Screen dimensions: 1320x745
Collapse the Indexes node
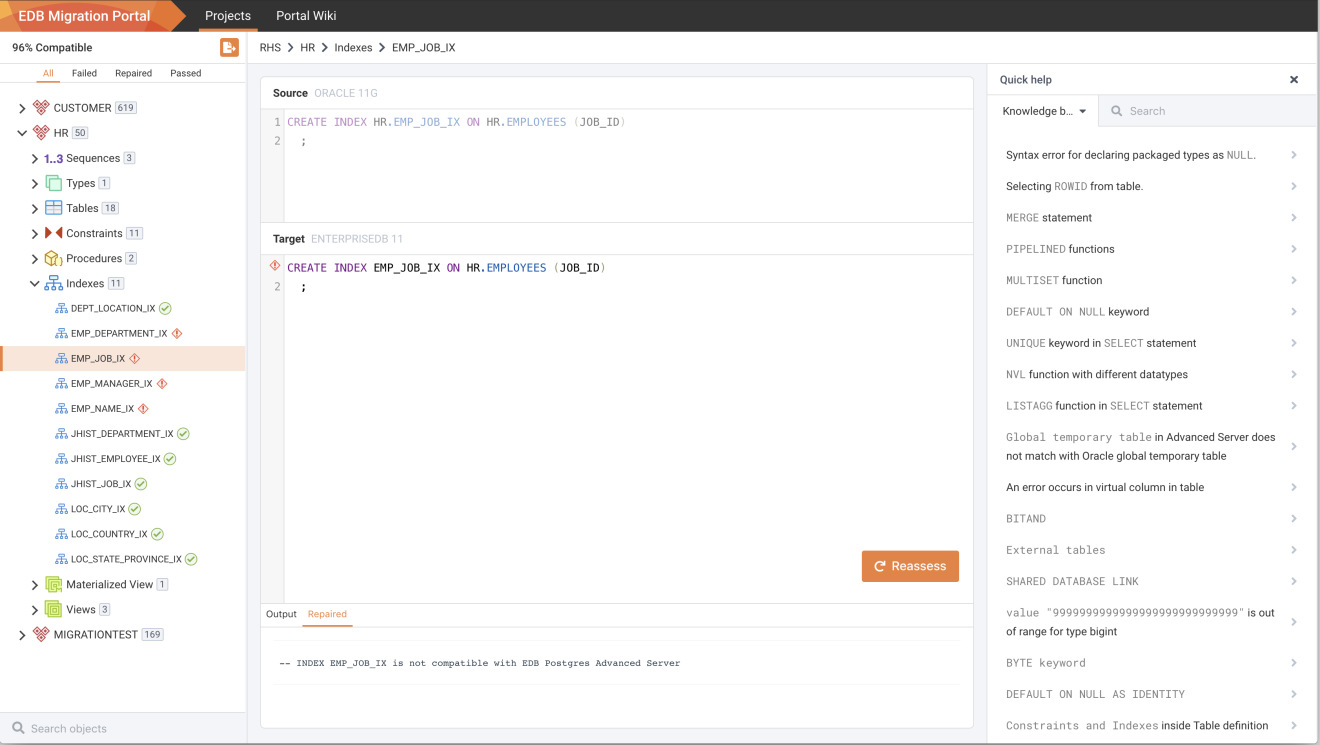(35, 284)
